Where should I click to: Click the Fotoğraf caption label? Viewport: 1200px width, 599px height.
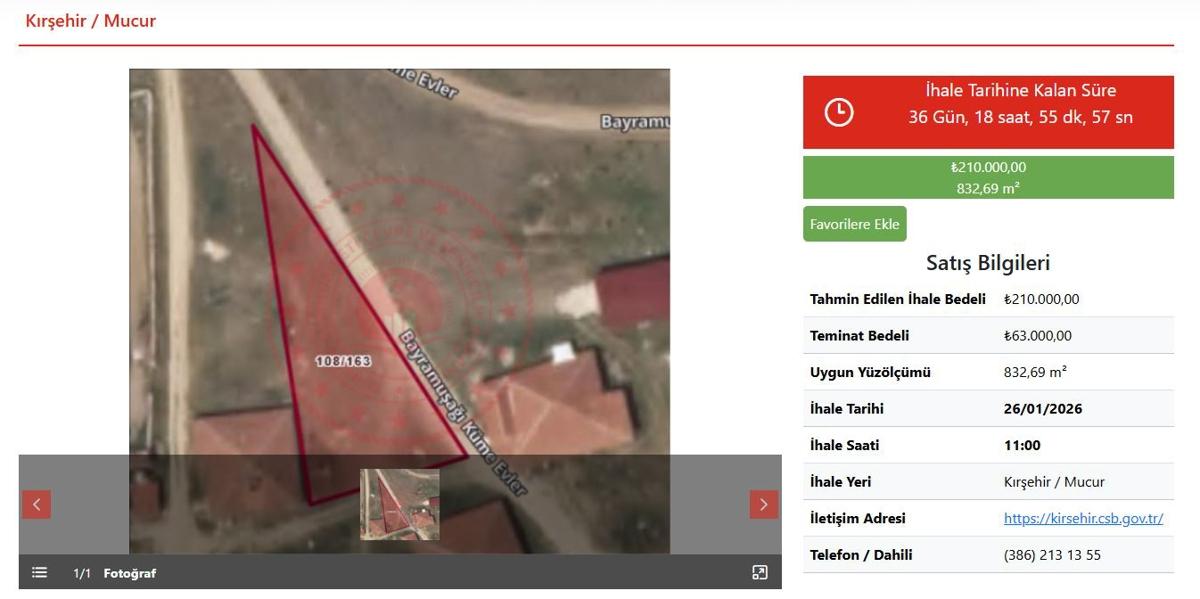tap(130, 573)
